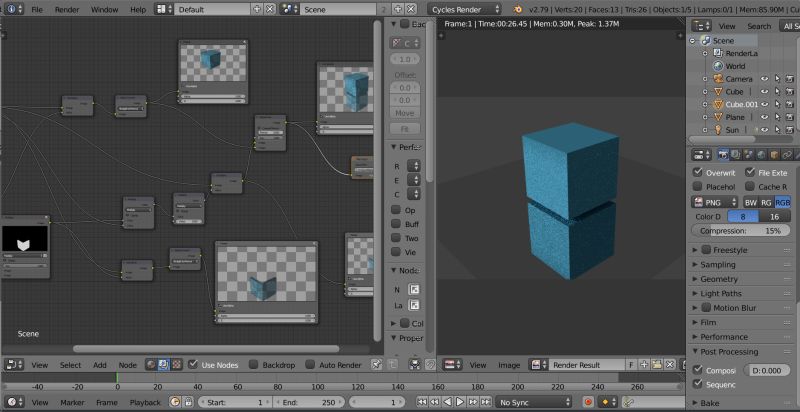
Task: Delete the Default screen layout
Action: point(269,9)
